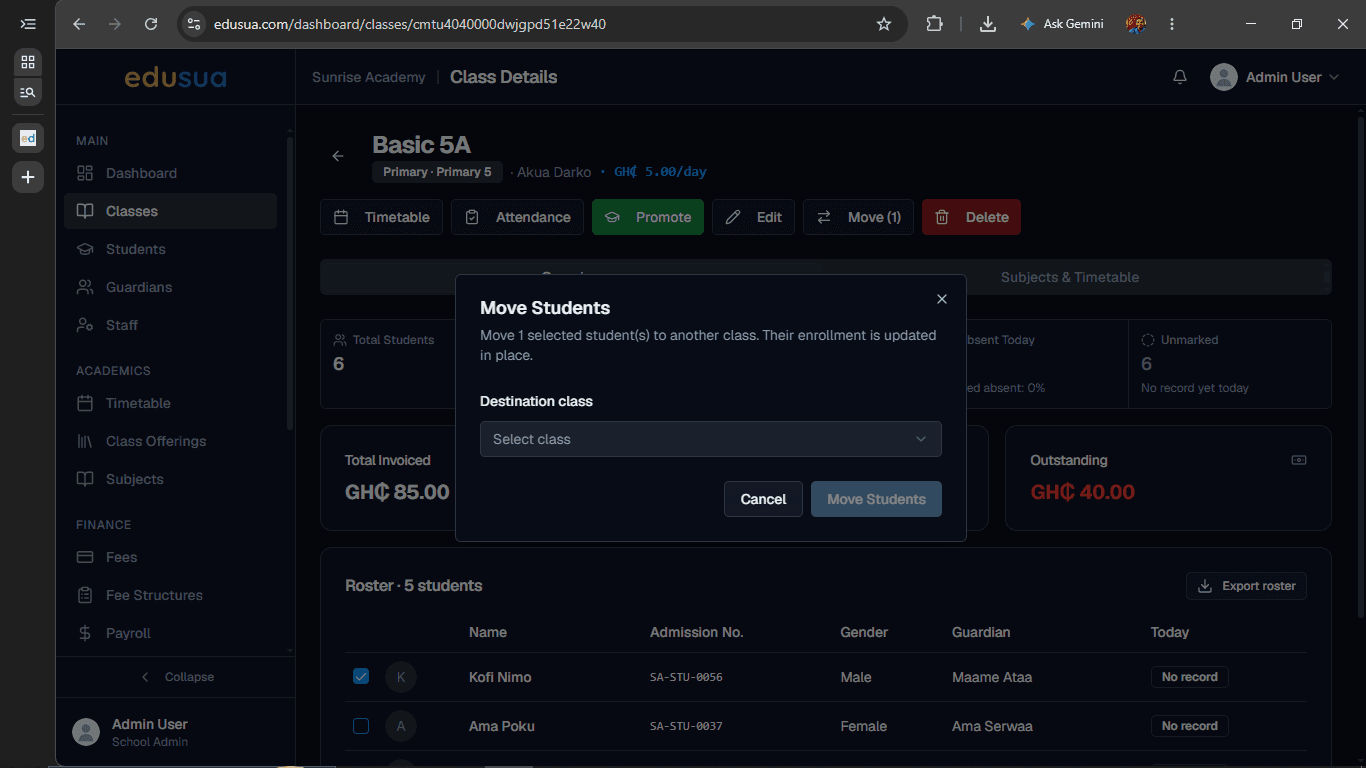
Task: Open class Attendance
Action: (517, 217)
